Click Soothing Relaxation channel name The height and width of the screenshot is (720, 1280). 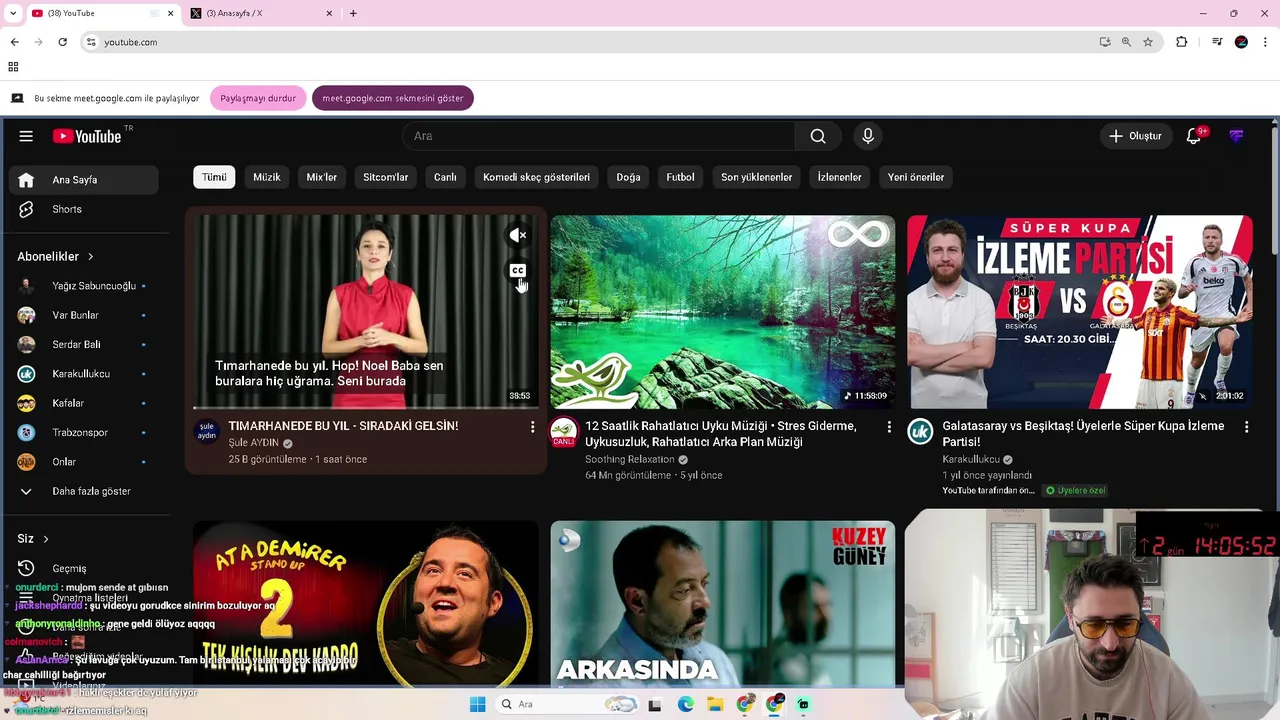click(x=630, y=459)
